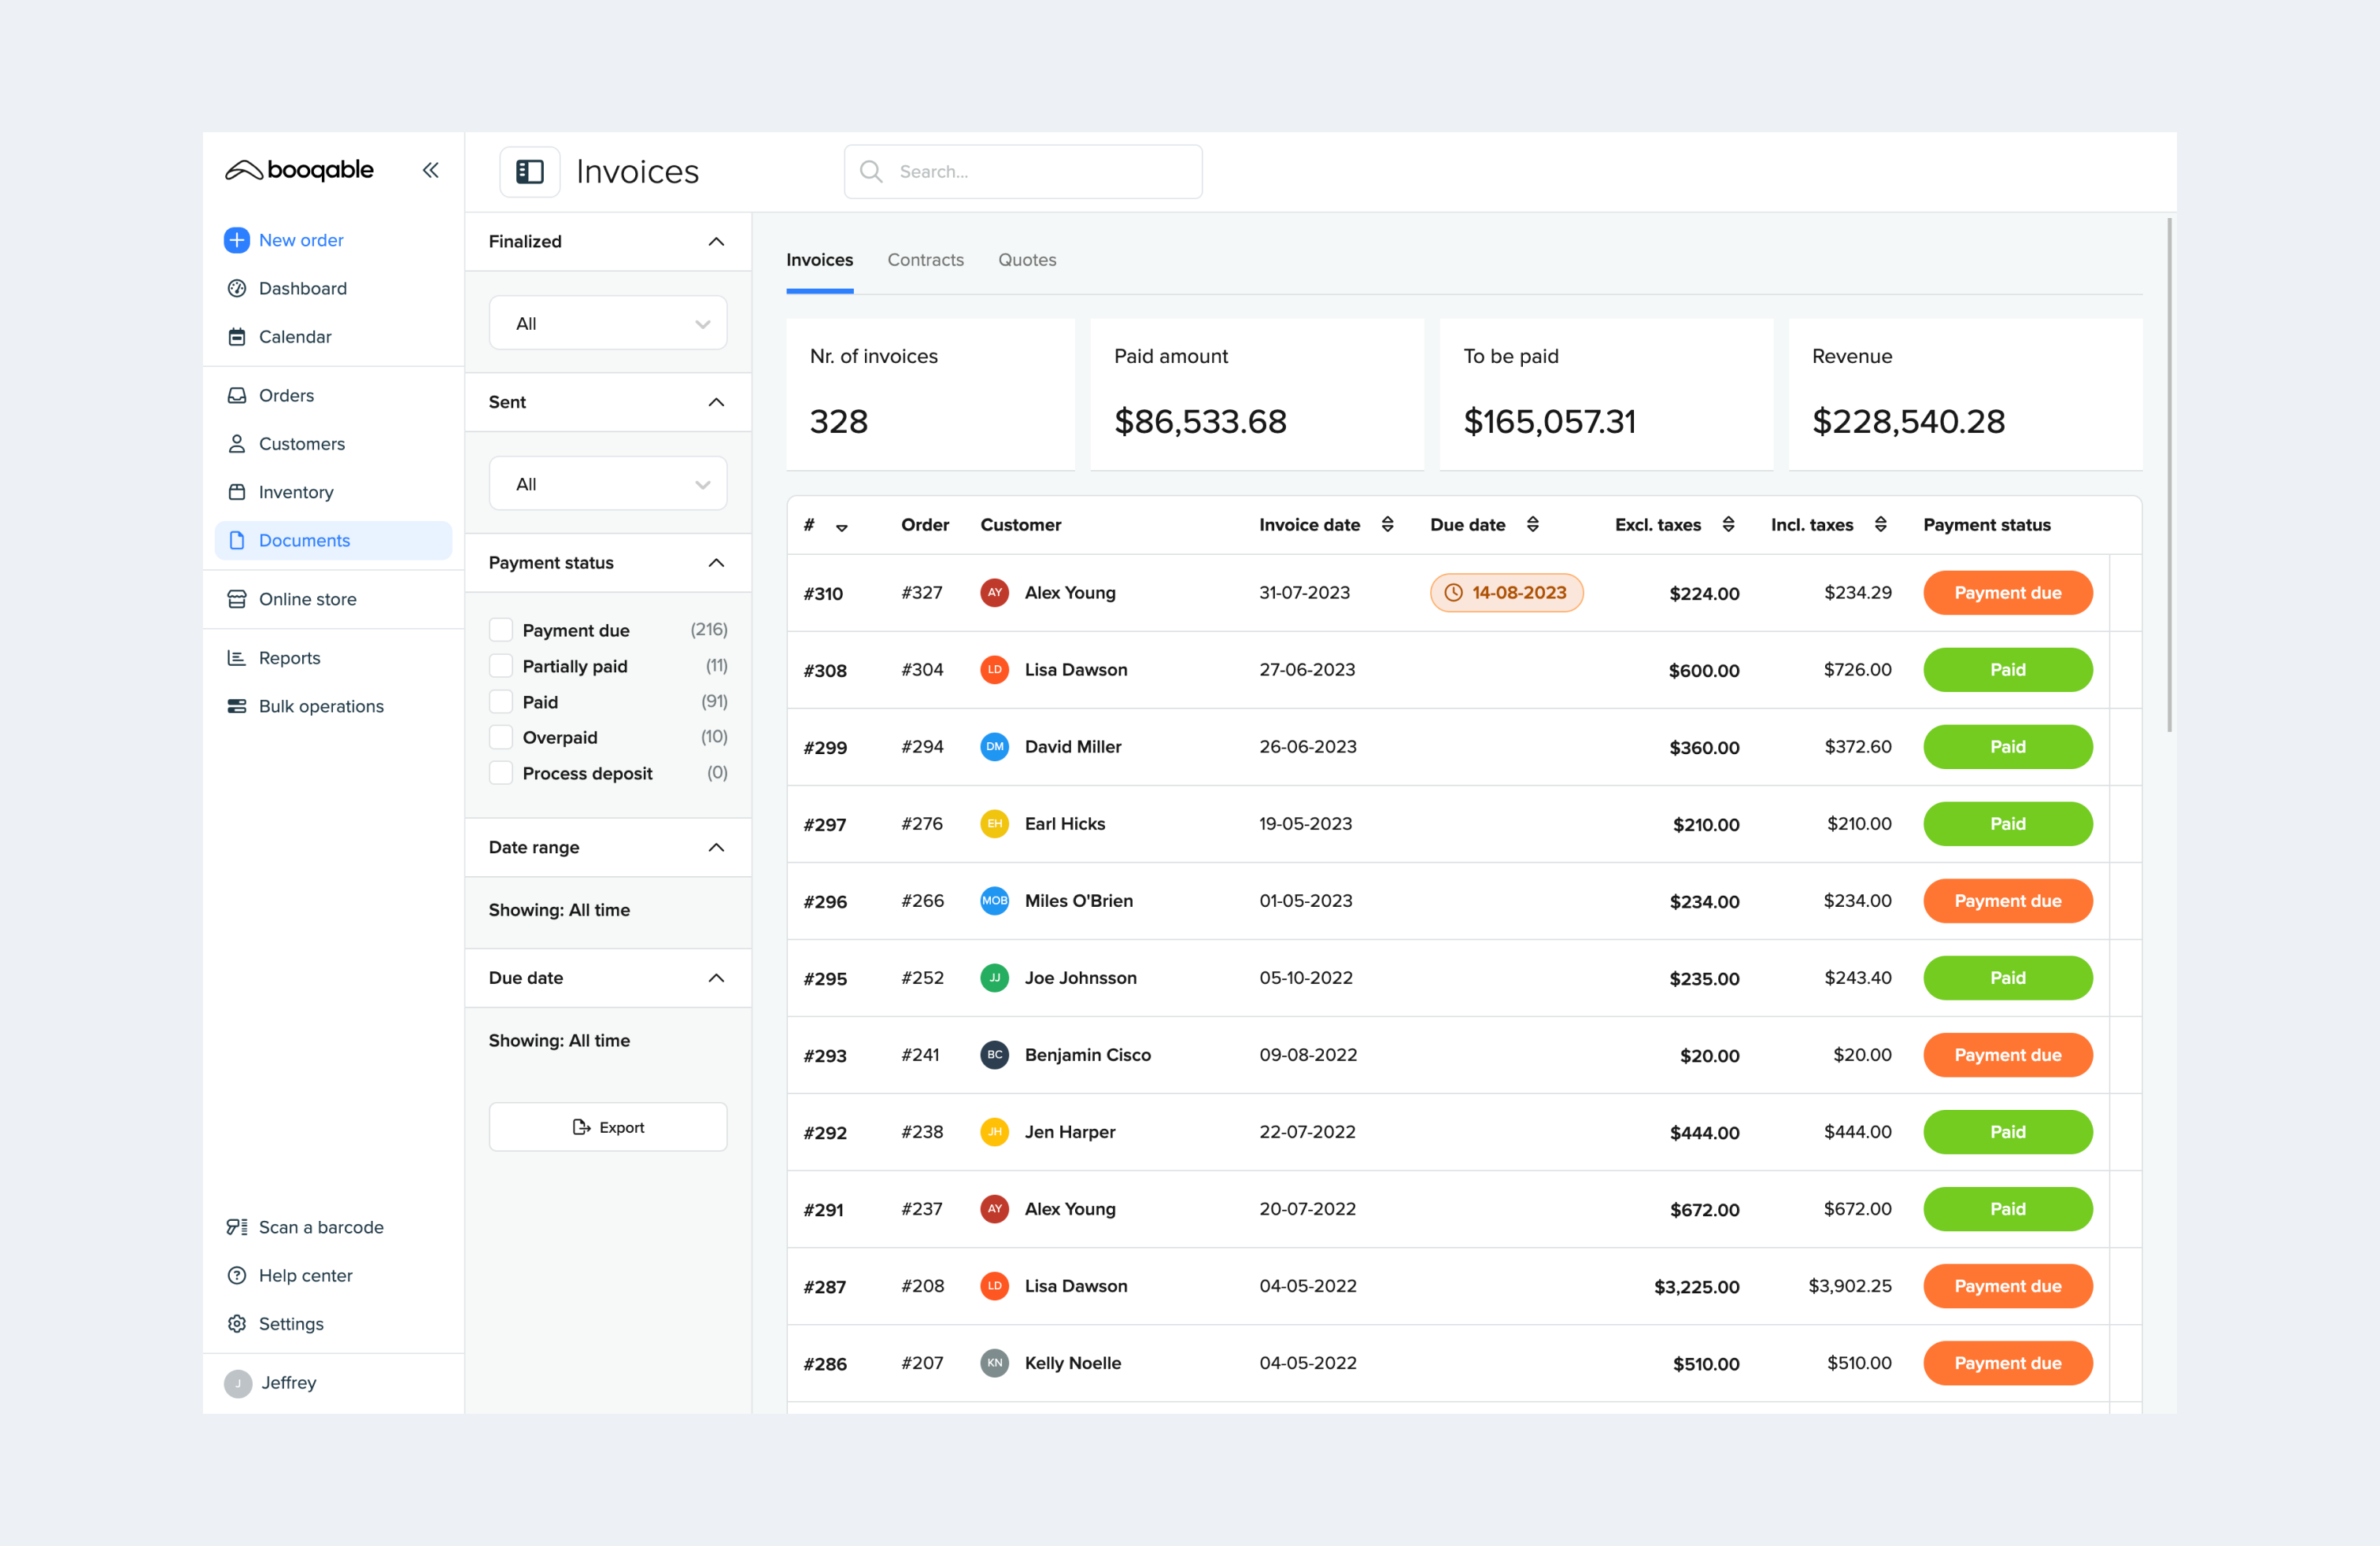Open the Finalized All dropdown

(x=607, y=322)
